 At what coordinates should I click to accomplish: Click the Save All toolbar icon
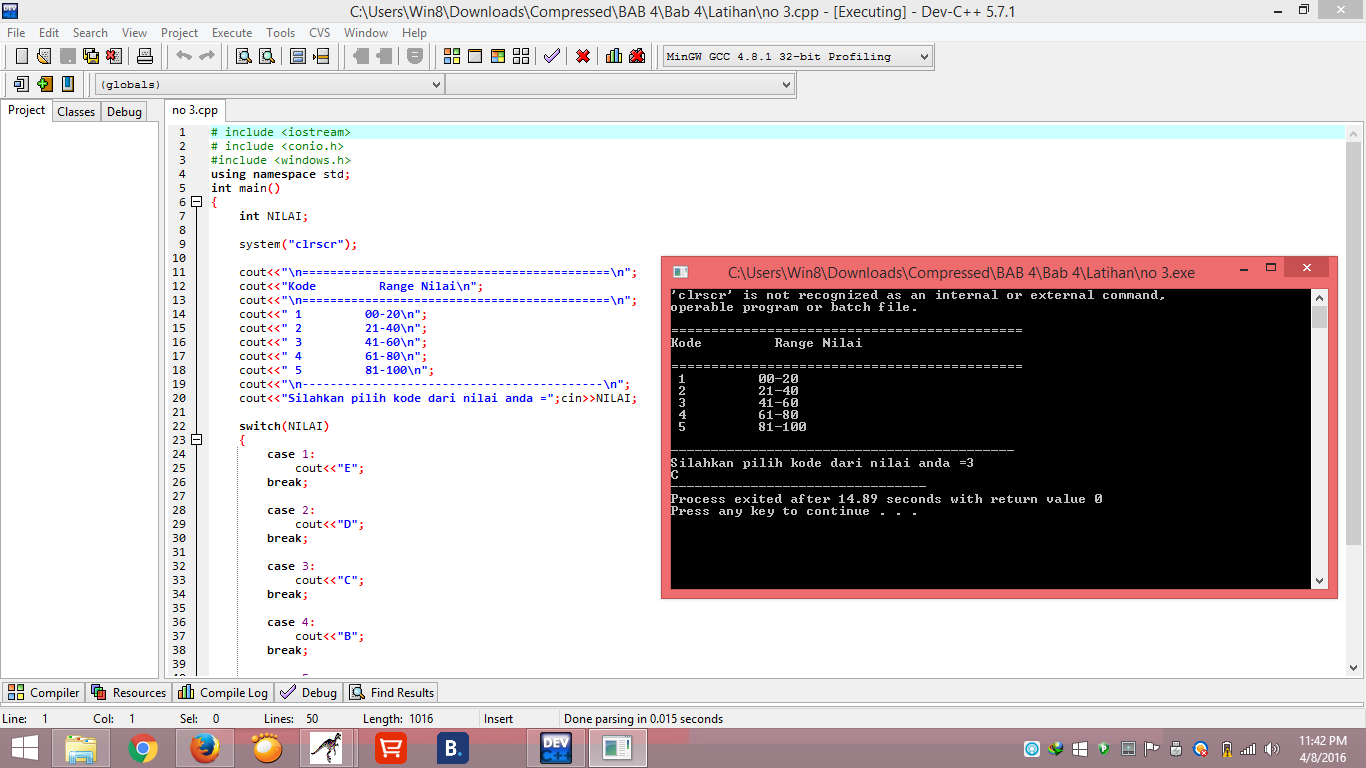(91, 57)
